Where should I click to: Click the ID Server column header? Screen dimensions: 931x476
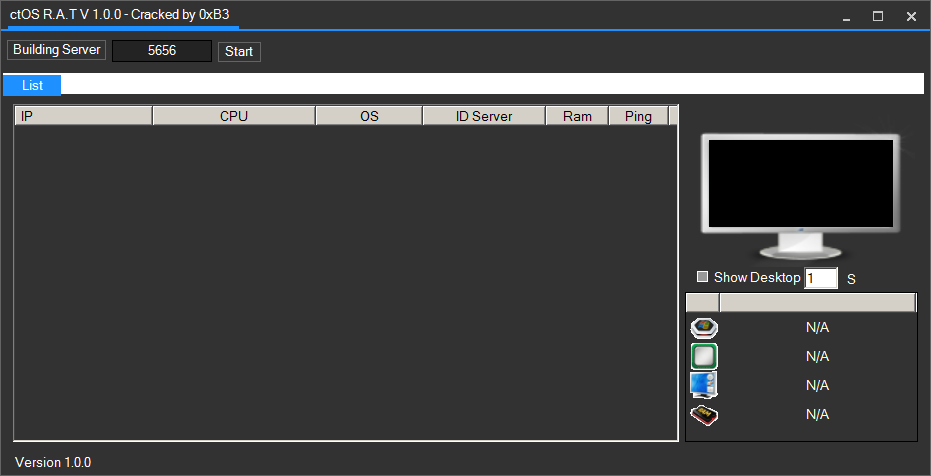click(x=484, y=116)
